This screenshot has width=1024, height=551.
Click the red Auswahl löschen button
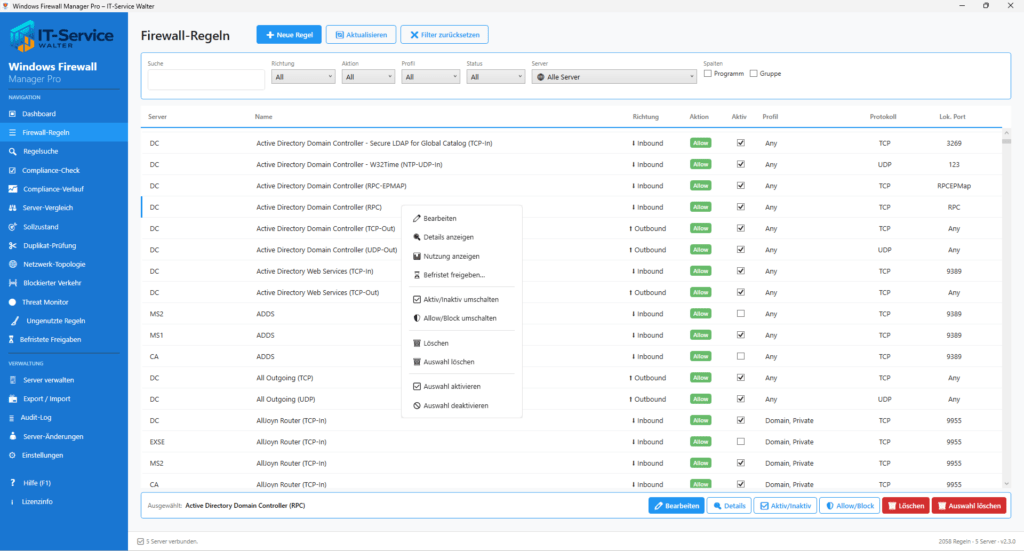(969, 506)
